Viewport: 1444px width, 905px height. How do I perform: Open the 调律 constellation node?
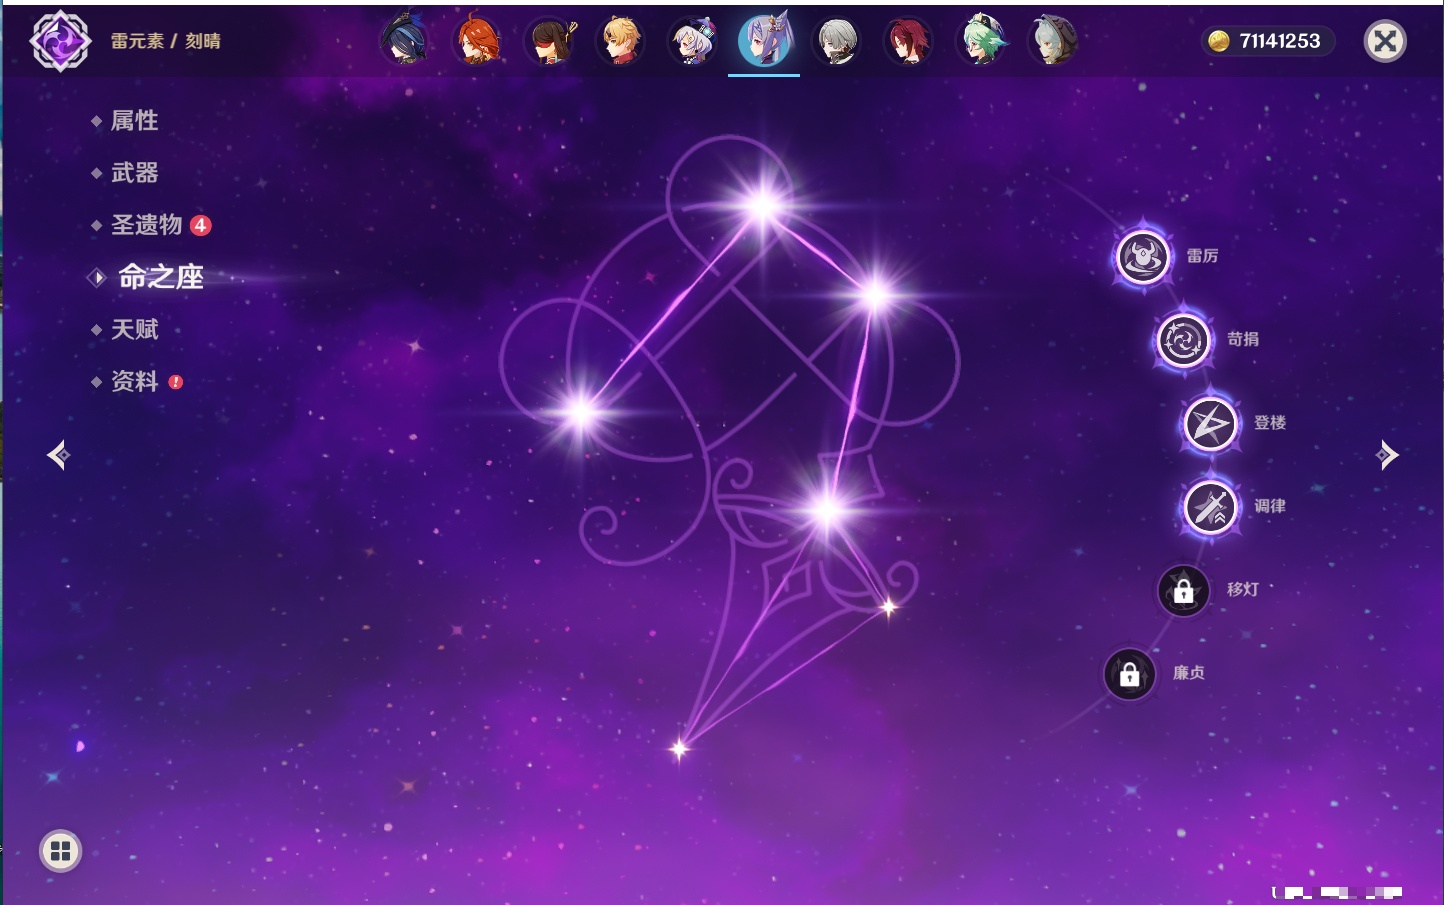(1210, 507)
